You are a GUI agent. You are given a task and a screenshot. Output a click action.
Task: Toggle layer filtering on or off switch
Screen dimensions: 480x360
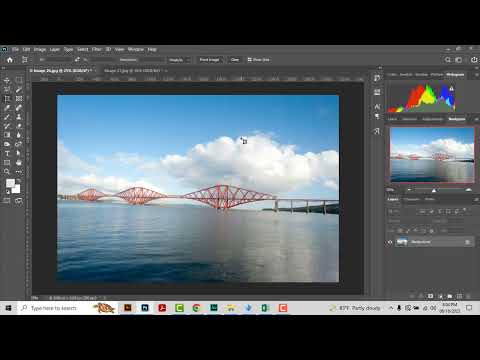[465, 210]
